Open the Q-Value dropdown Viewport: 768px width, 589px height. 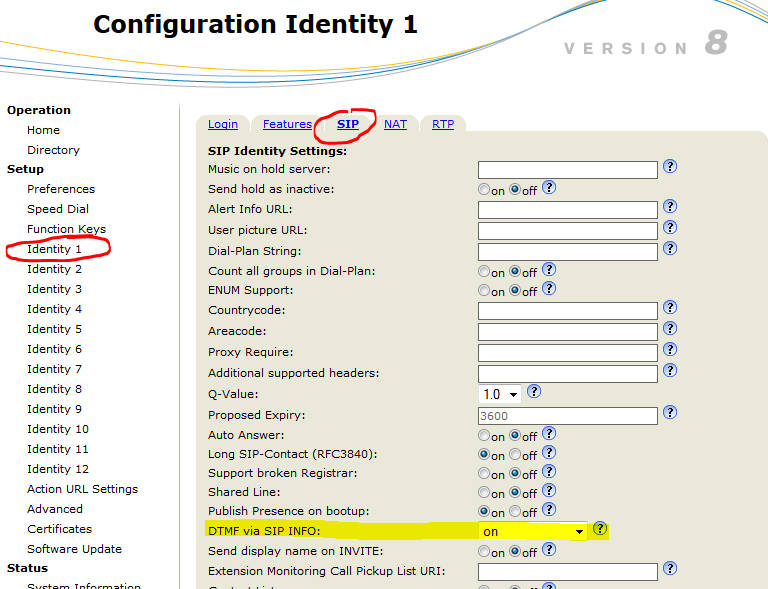pyautogui.click(x=500, y=394)
